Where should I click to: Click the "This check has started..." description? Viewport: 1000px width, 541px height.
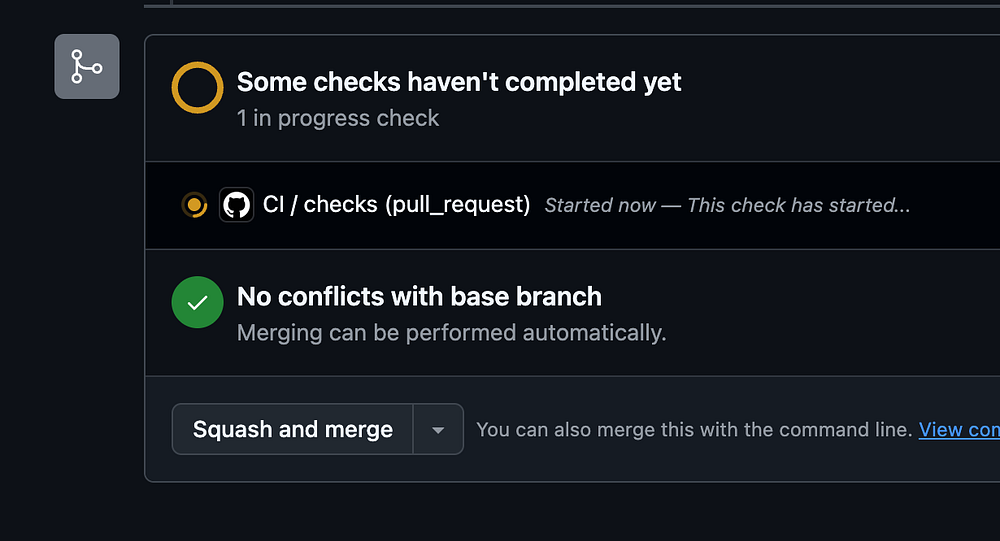click(x=799, y=206)
